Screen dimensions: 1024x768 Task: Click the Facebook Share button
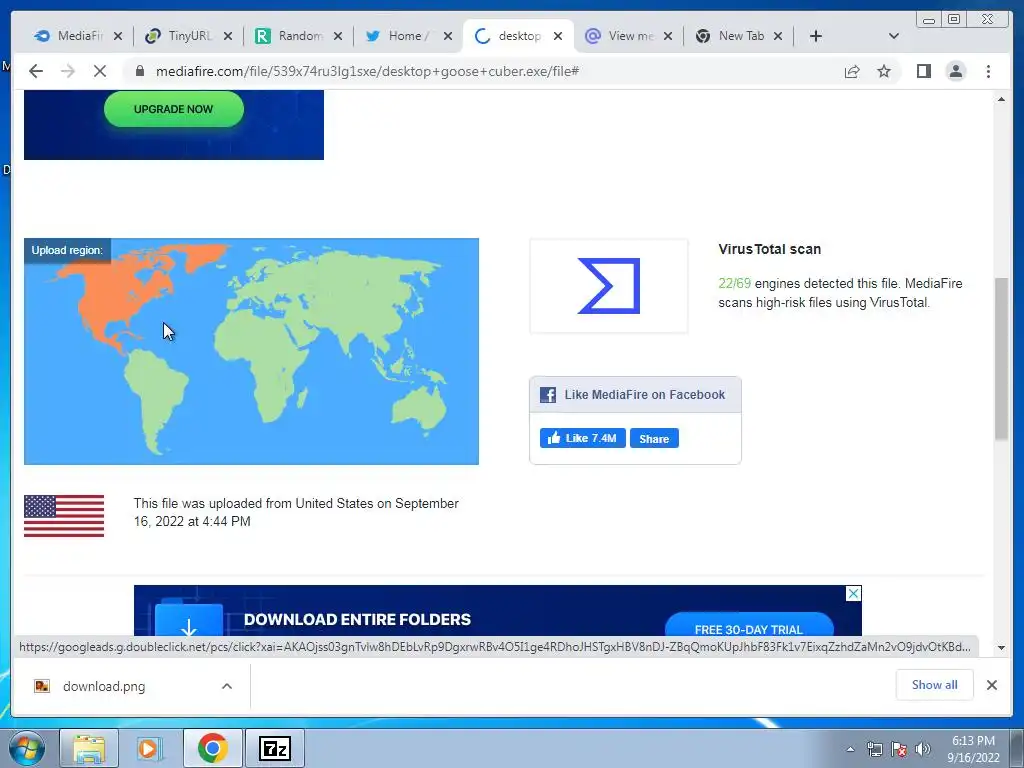654,438
